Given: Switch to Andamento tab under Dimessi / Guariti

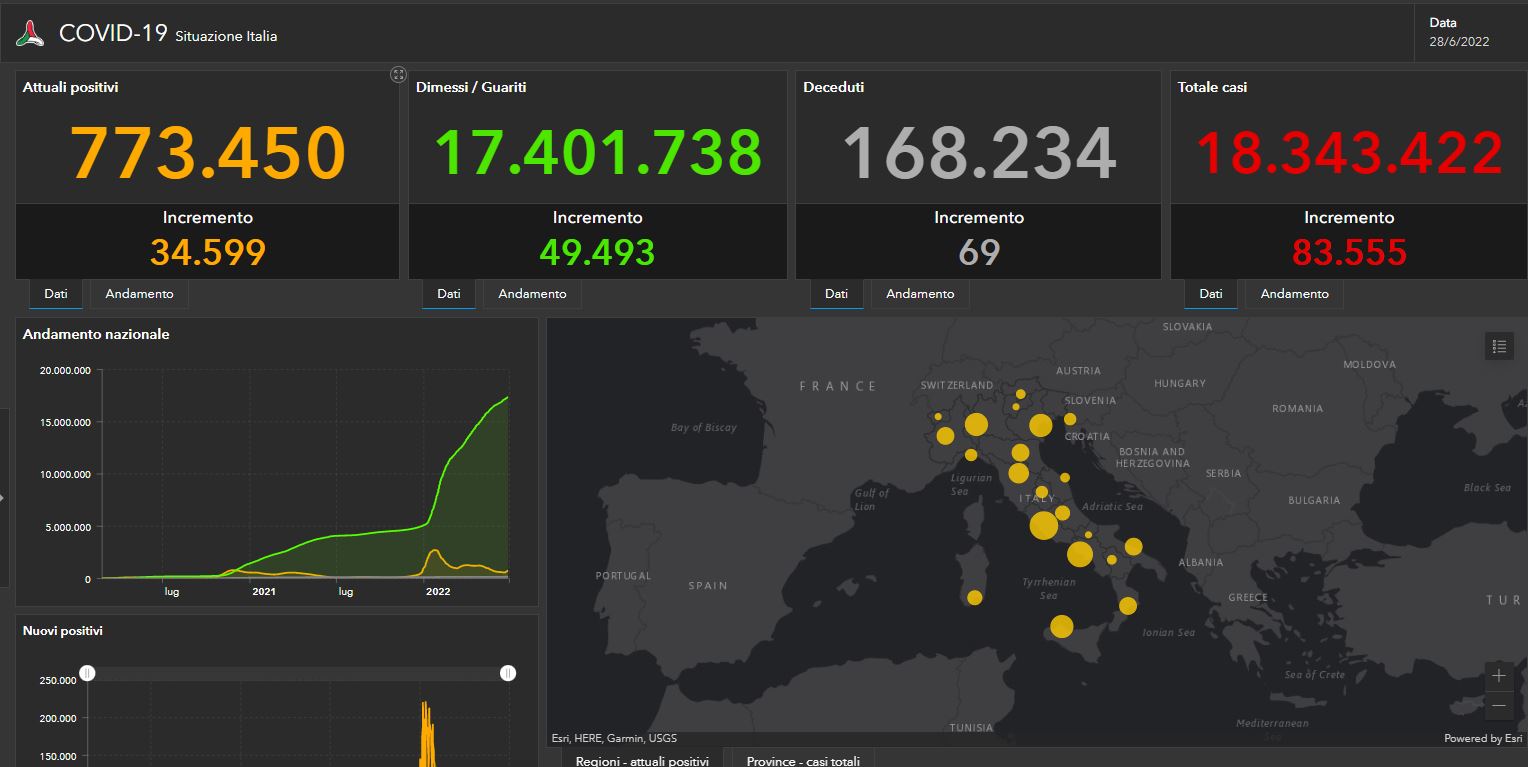Looking at the screenshot, I should click(x=532, y=294).
